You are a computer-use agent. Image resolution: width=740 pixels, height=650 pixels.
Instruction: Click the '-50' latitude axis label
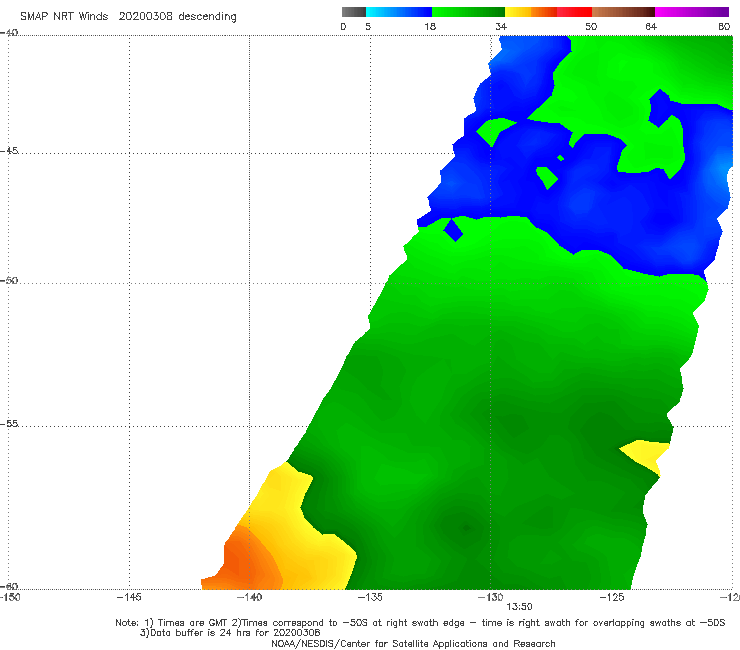point(9,280)
